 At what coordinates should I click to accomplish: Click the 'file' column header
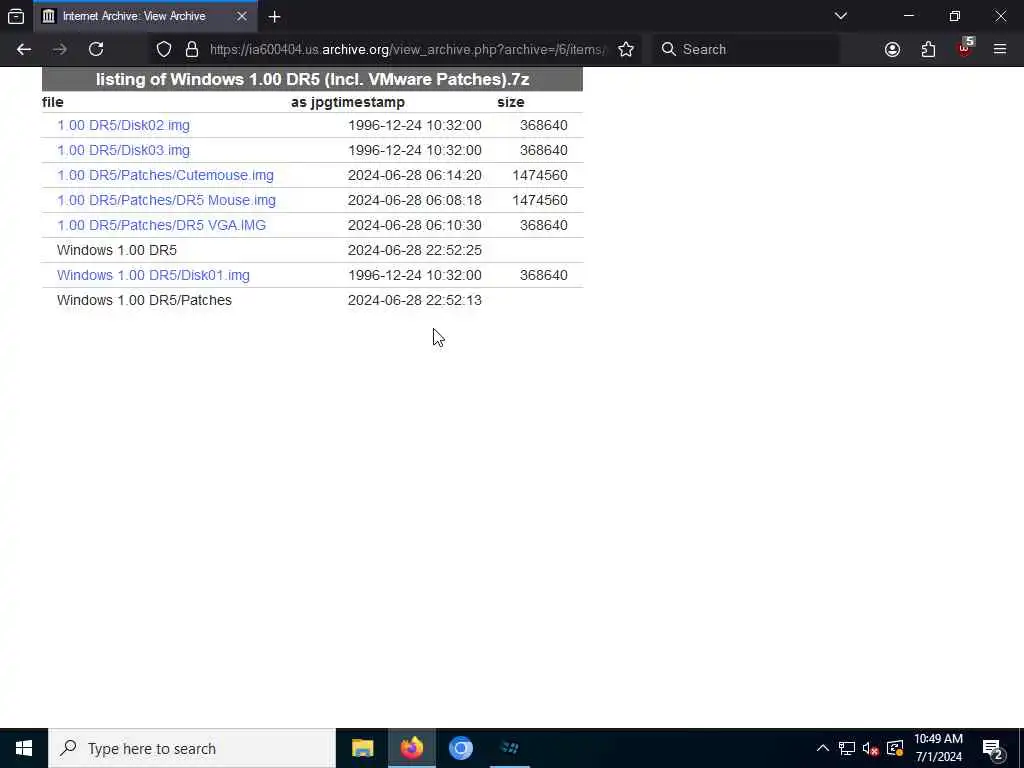(53, 102)
